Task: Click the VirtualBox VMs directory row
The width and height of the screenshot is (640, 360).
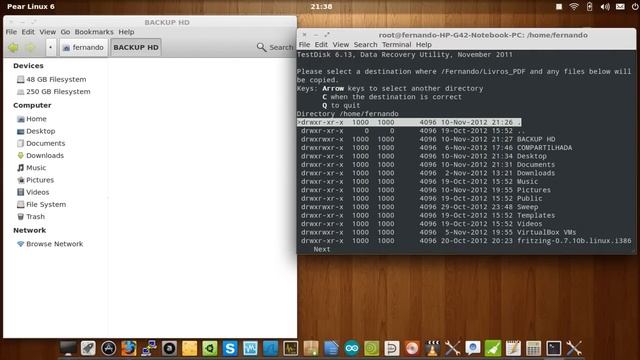Action: [438, 232]
